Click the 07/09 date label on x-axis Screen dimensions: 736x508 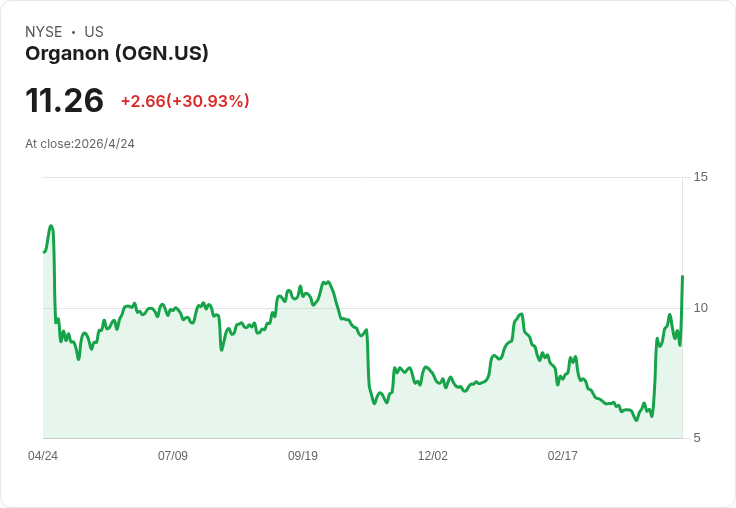pyautogui.click(x=173, y=456)
